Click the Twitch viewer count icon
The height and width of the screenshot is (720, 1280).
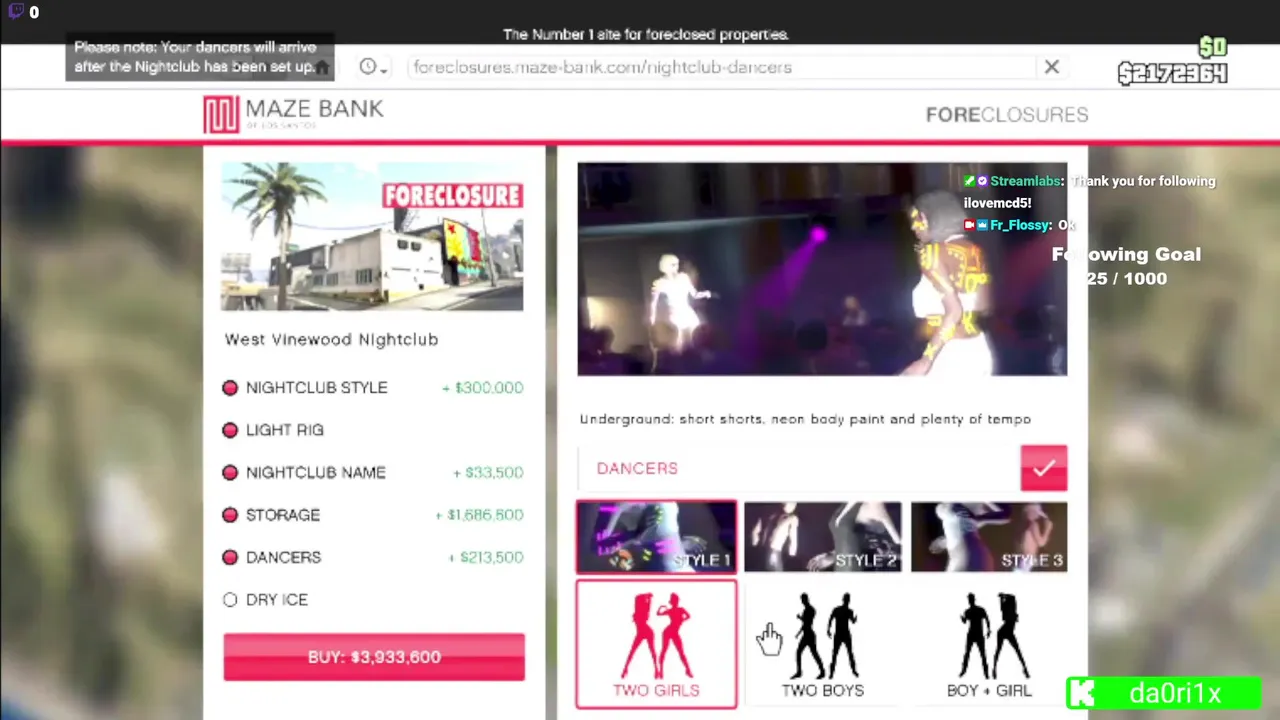coord(16,12)
